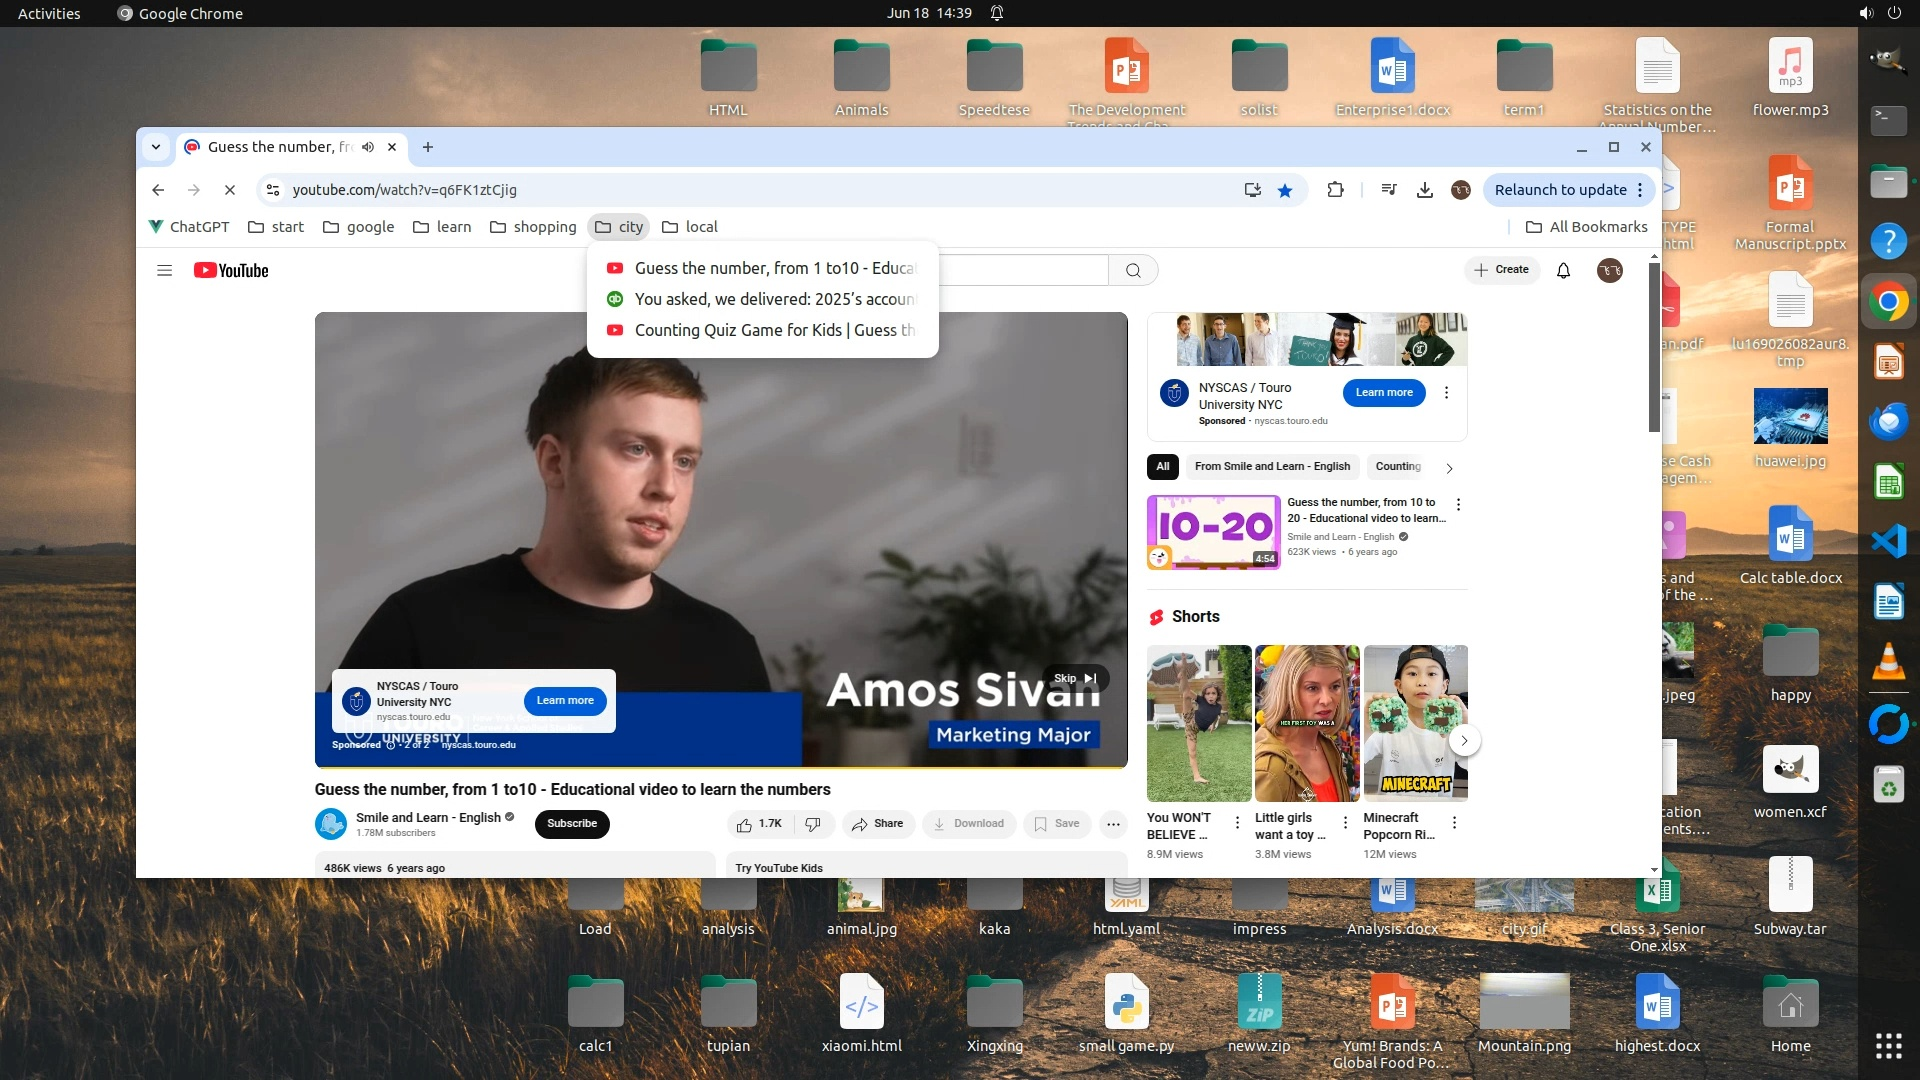Select the Counting filter chip
Image resolution: width=1920 pixels, height=1080 pixels.
coord(1397,467)
